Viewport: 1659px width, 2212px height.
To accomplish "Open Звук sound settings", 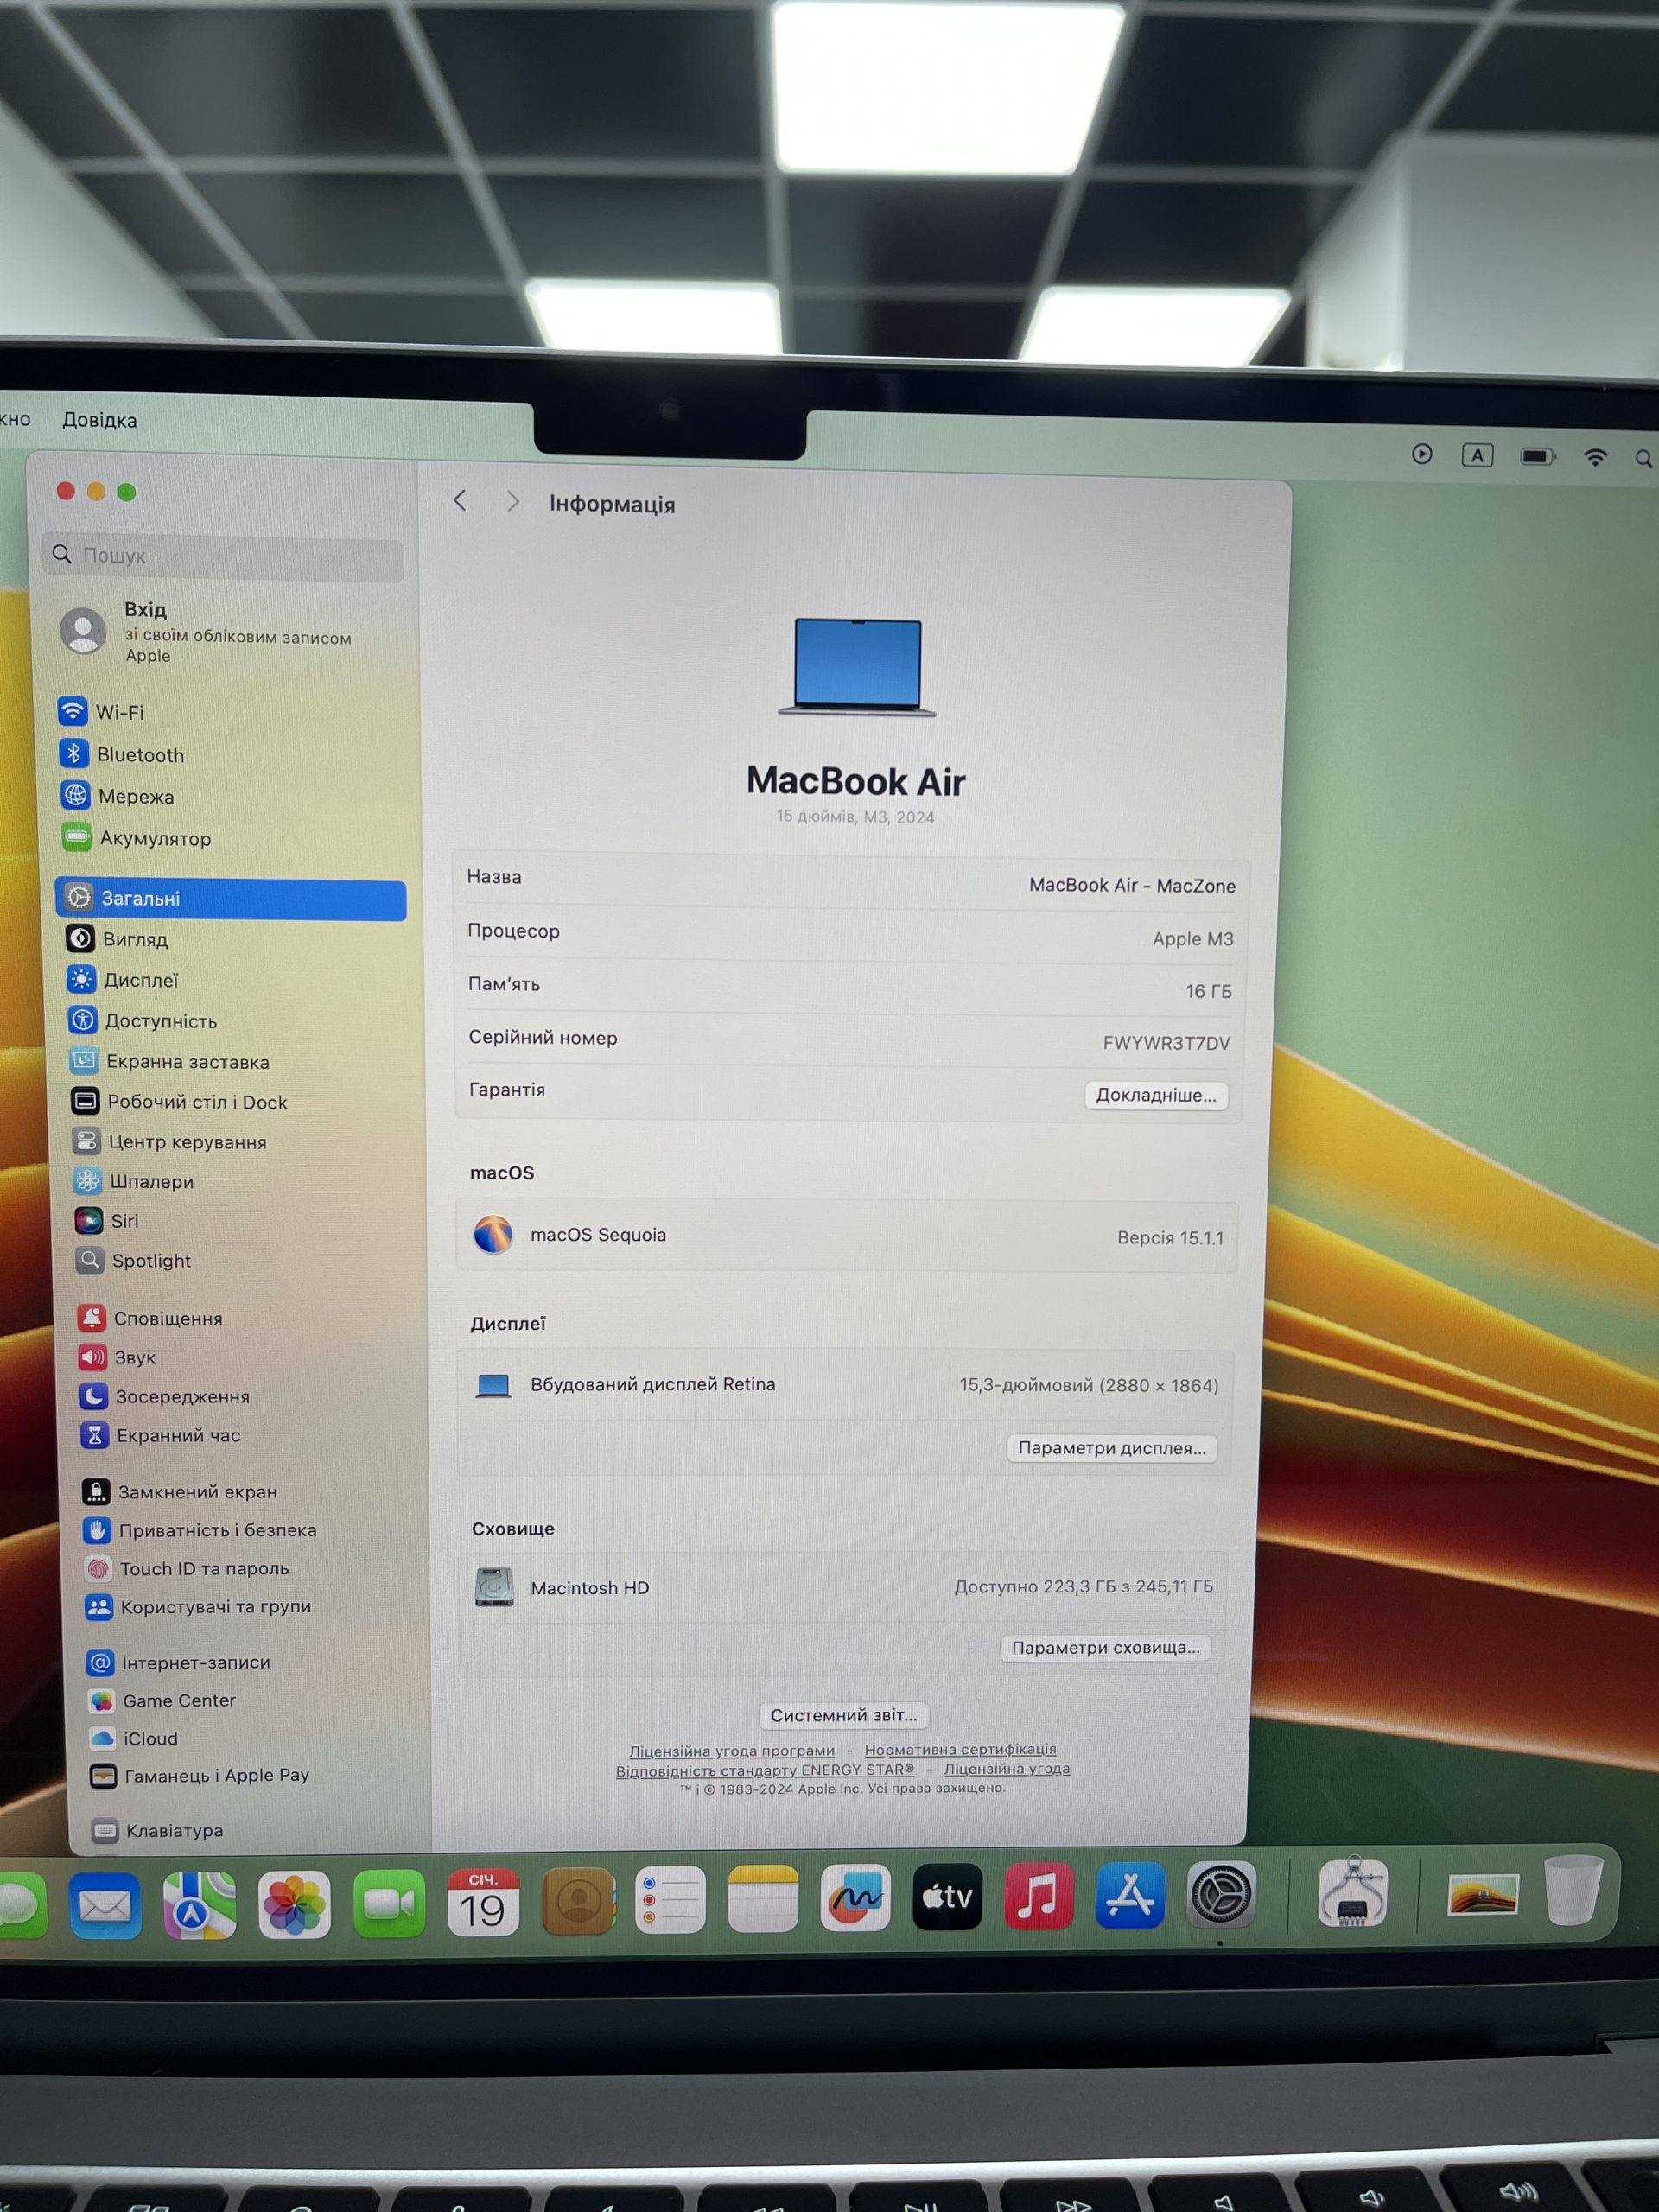I will tap(118, 1357).
